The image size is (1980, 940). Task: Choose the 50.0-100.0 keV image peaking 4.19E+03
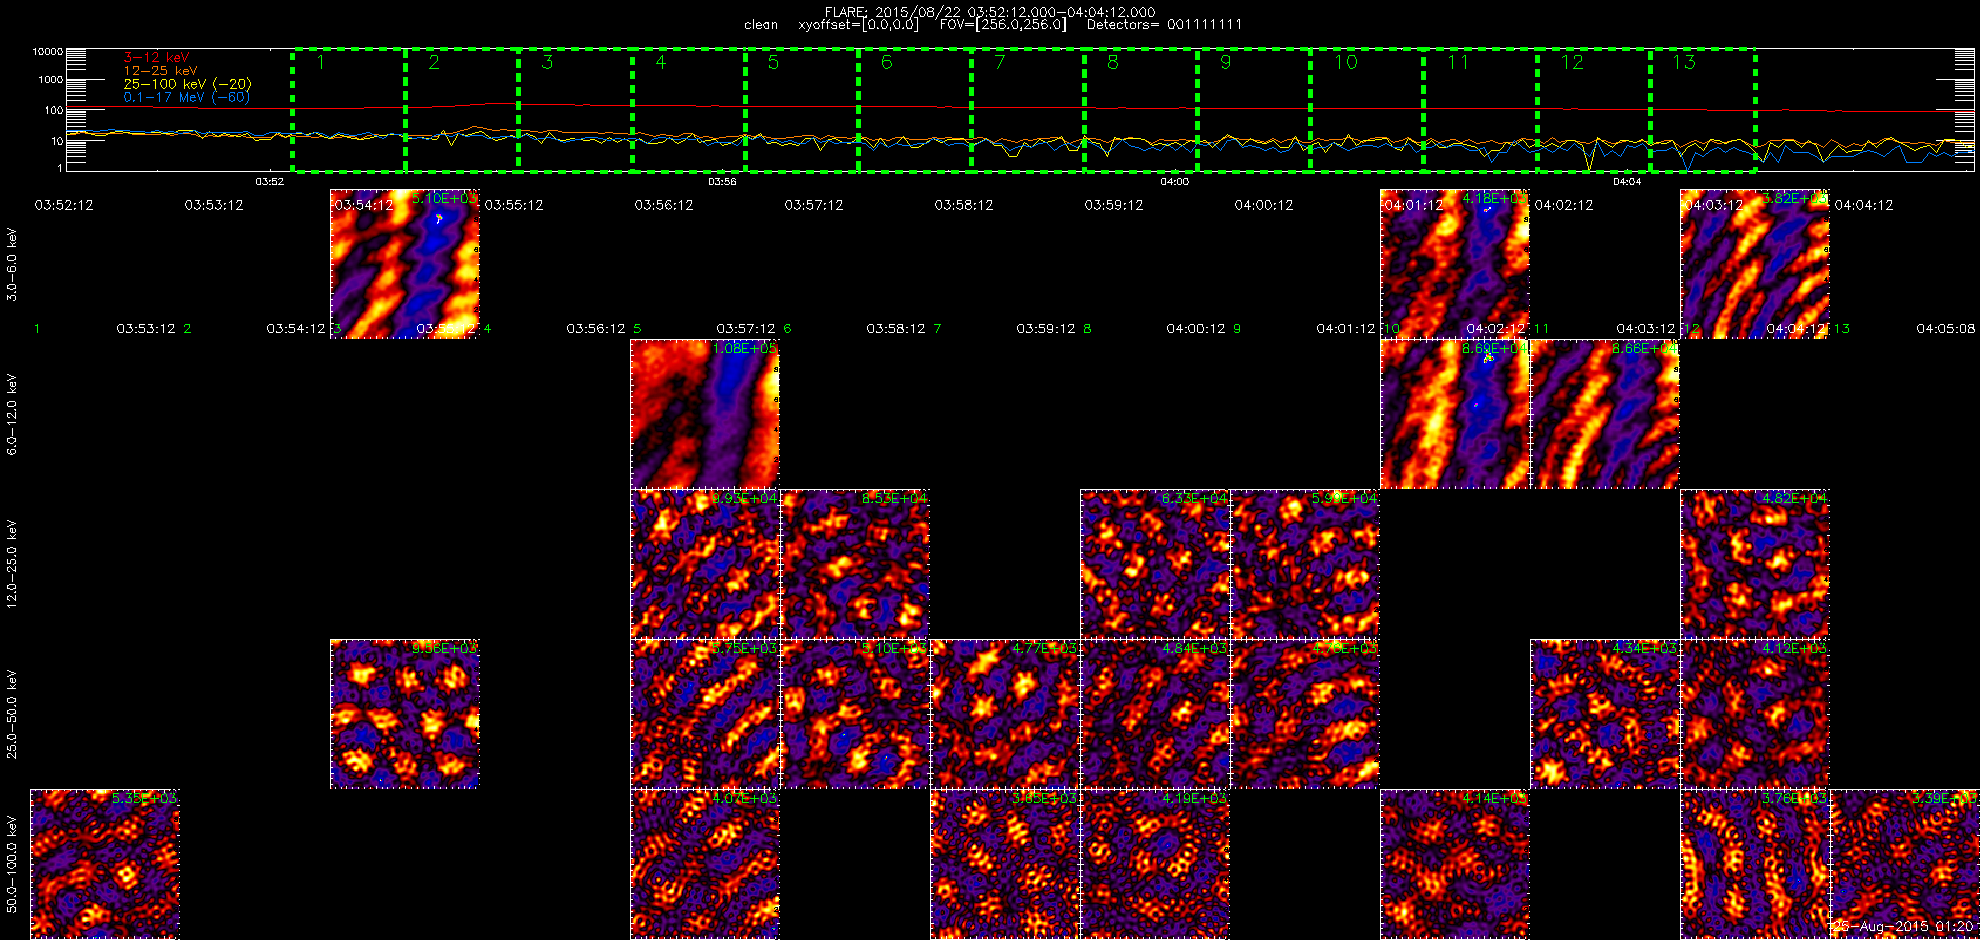(x=1155, y=864)
